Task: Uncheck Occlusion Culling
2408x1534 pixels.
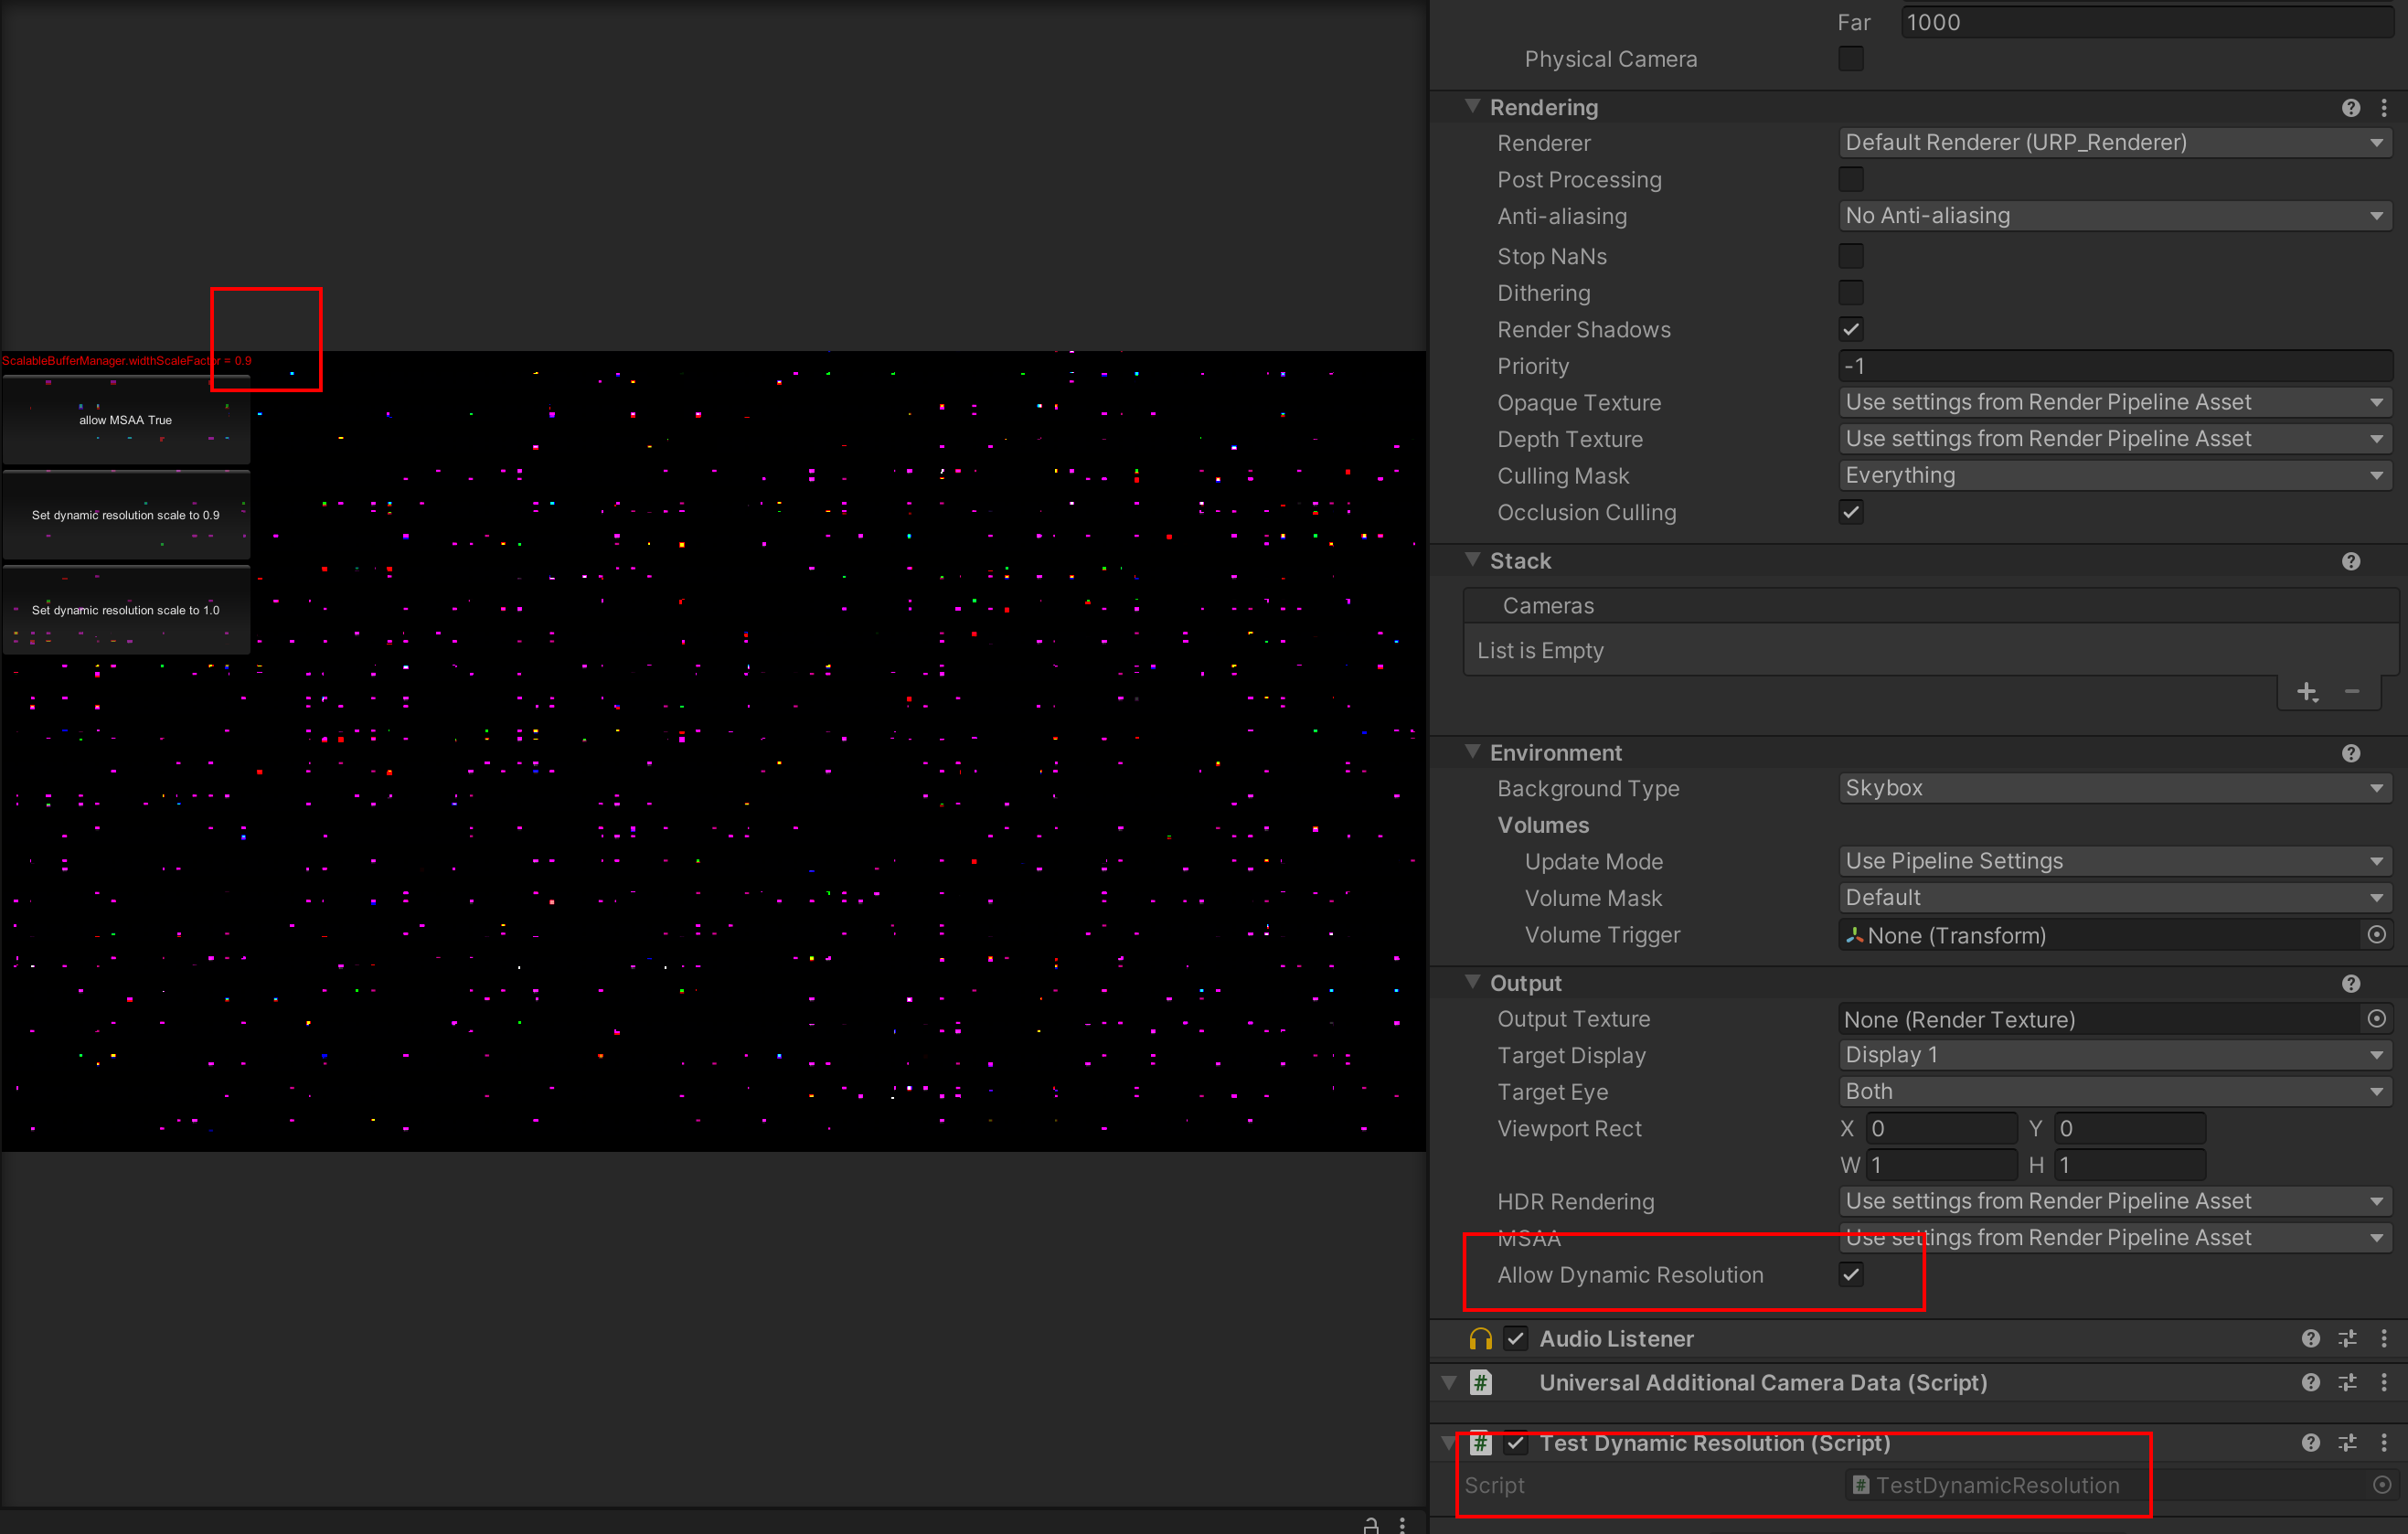Action: [x=1850, y=513]
